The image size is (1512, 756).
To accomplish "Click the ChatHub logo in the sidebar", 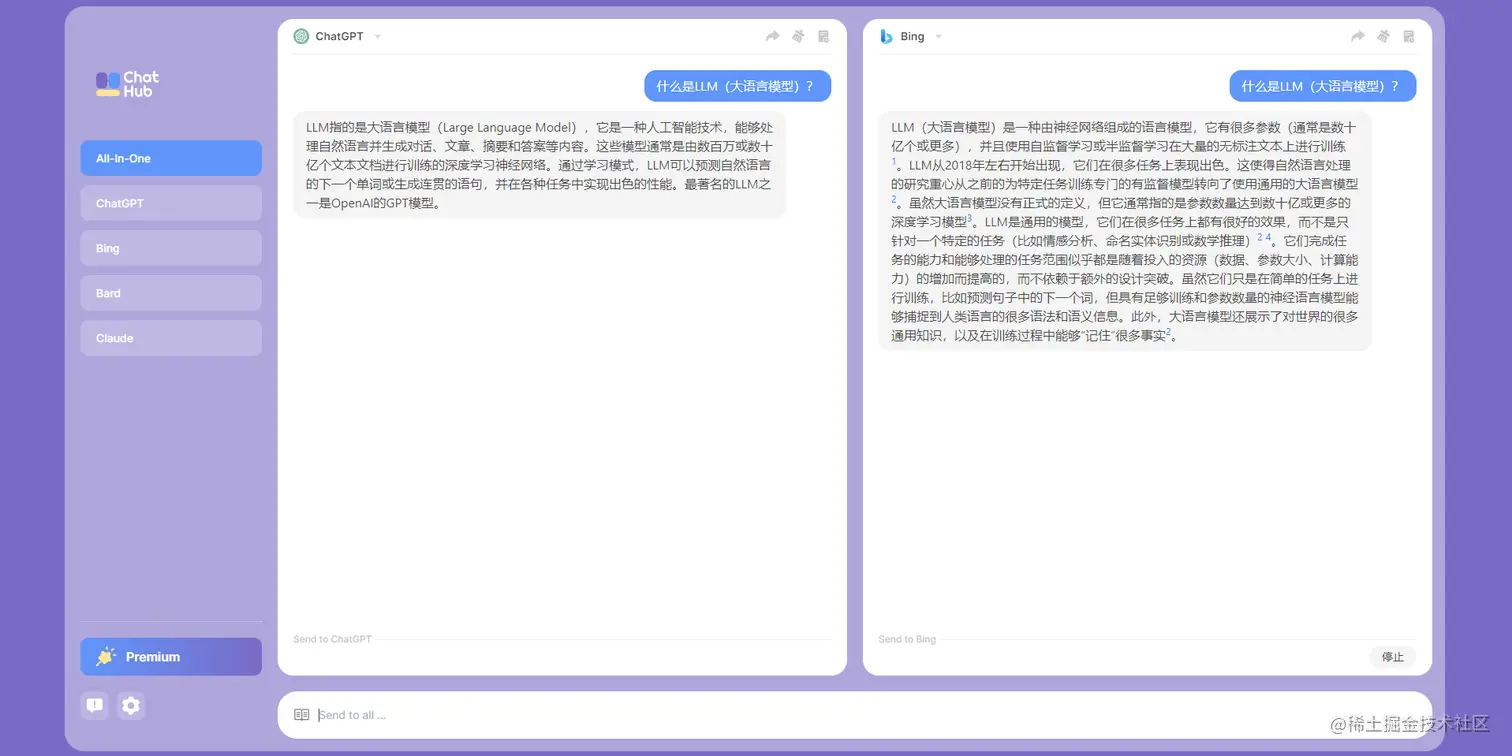I will click(127, 84).
